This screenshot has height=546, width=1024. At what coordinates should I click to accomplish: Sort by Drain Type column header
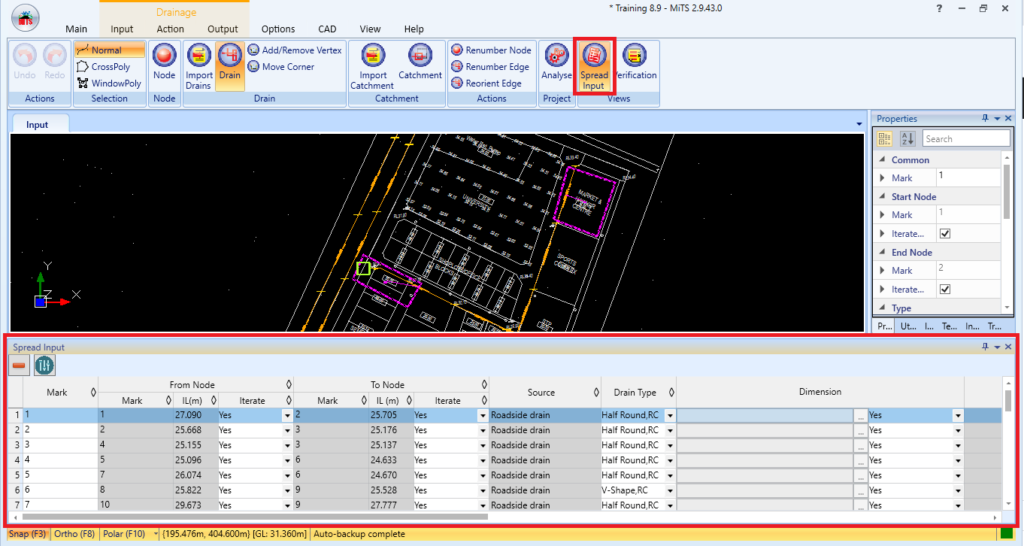point(639,393)
